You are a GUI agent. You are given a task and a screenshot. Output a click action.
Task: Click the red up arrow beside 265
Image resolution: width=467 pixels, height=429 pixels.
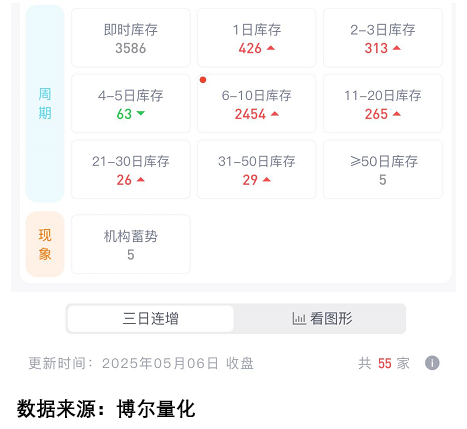click(397, 114)
